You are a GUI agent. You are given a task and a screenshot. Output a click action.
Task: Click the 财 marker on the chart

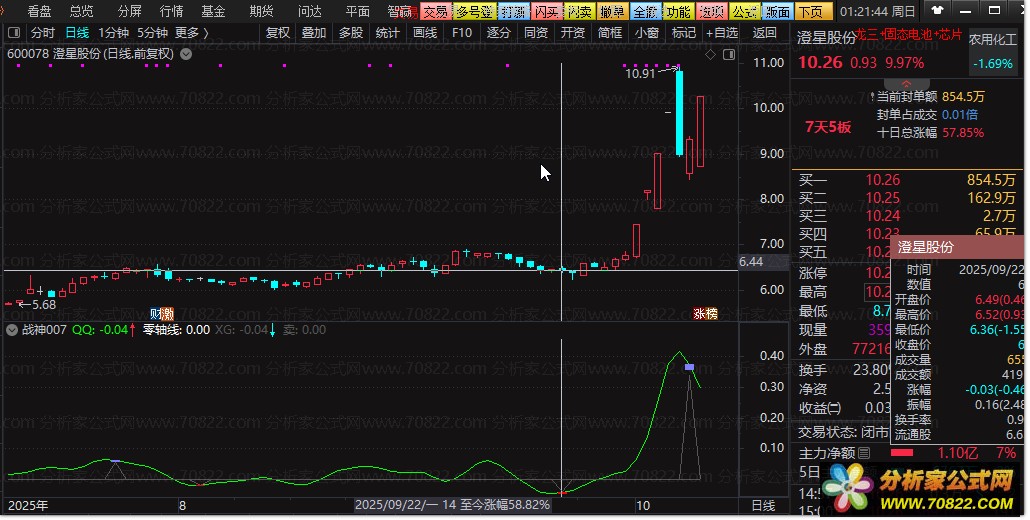click(x=155, y=314)
